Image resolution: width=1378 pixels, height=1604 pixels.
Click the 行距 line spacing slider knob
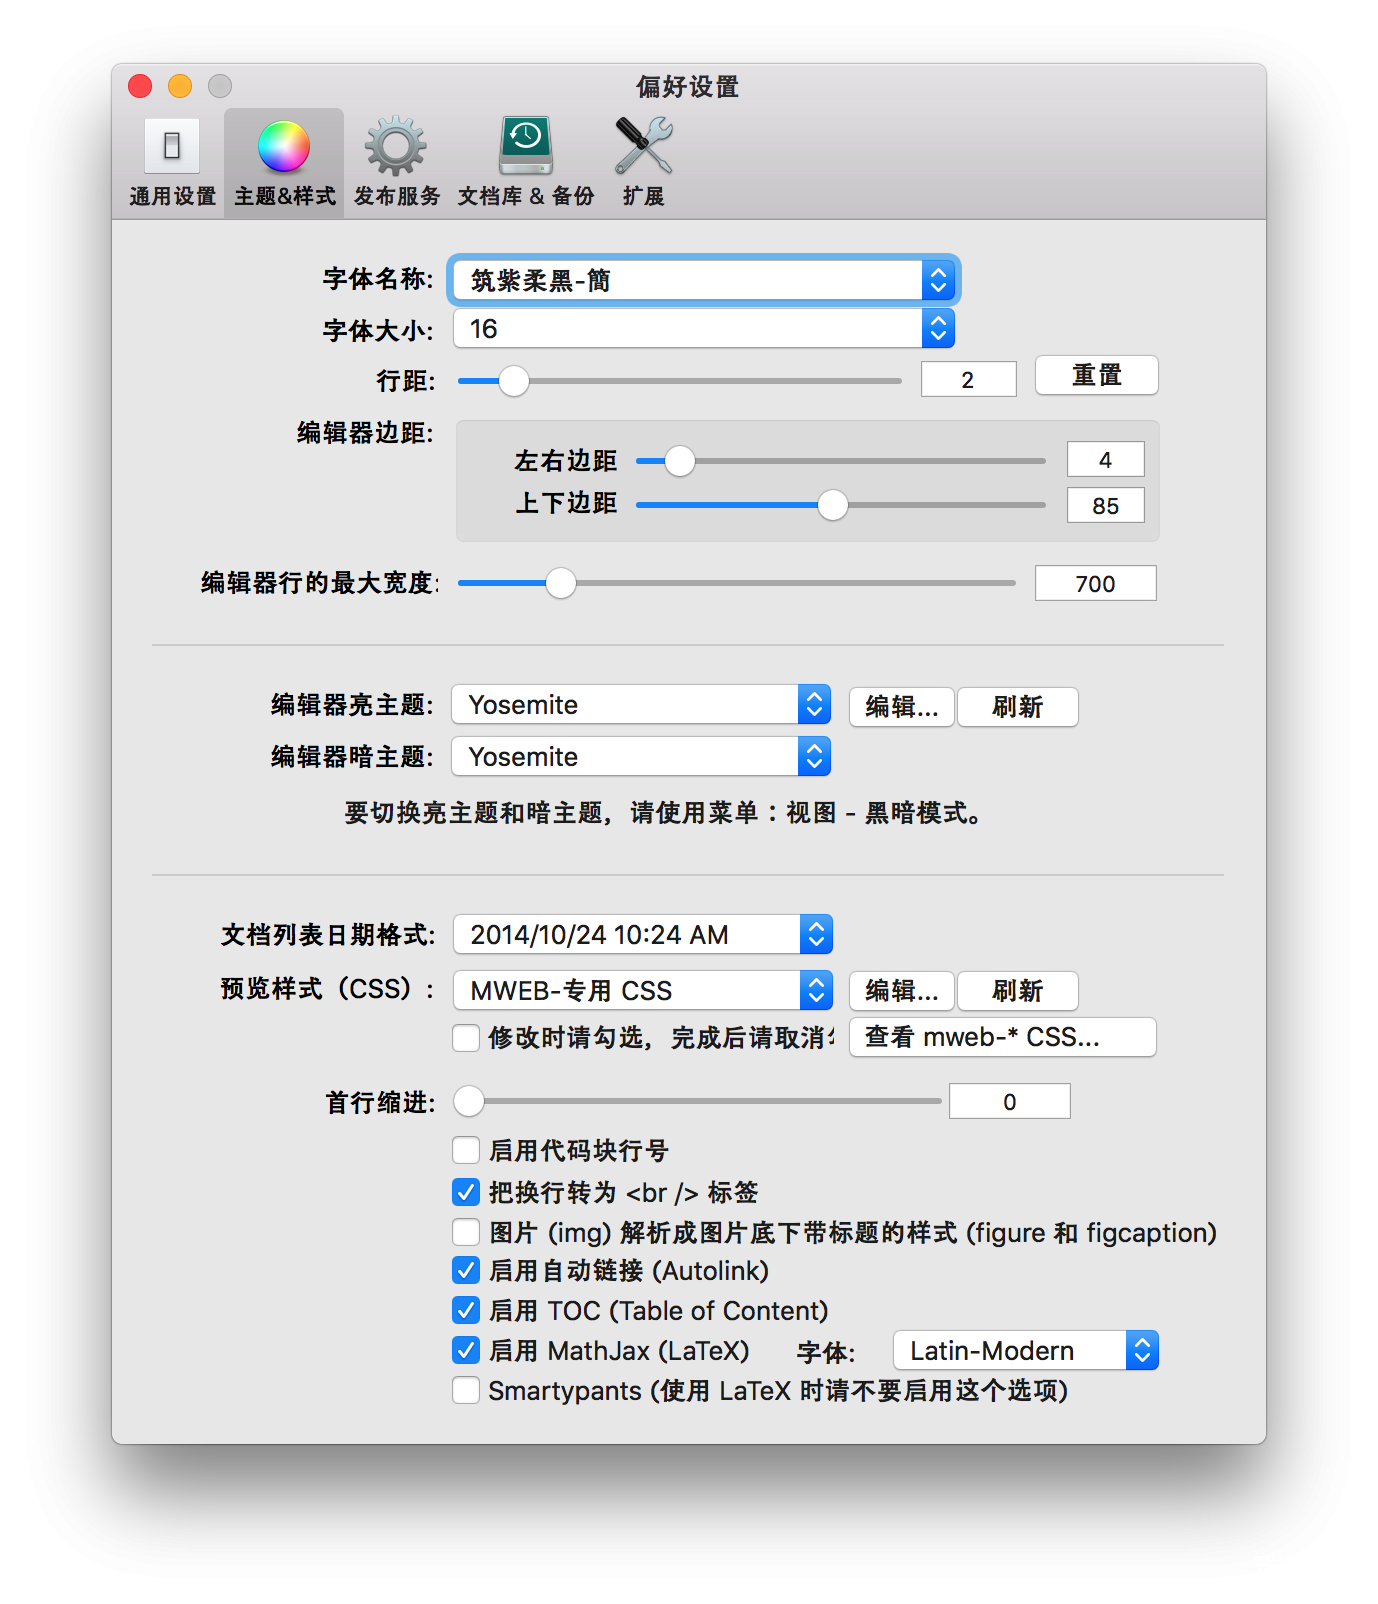514,381
